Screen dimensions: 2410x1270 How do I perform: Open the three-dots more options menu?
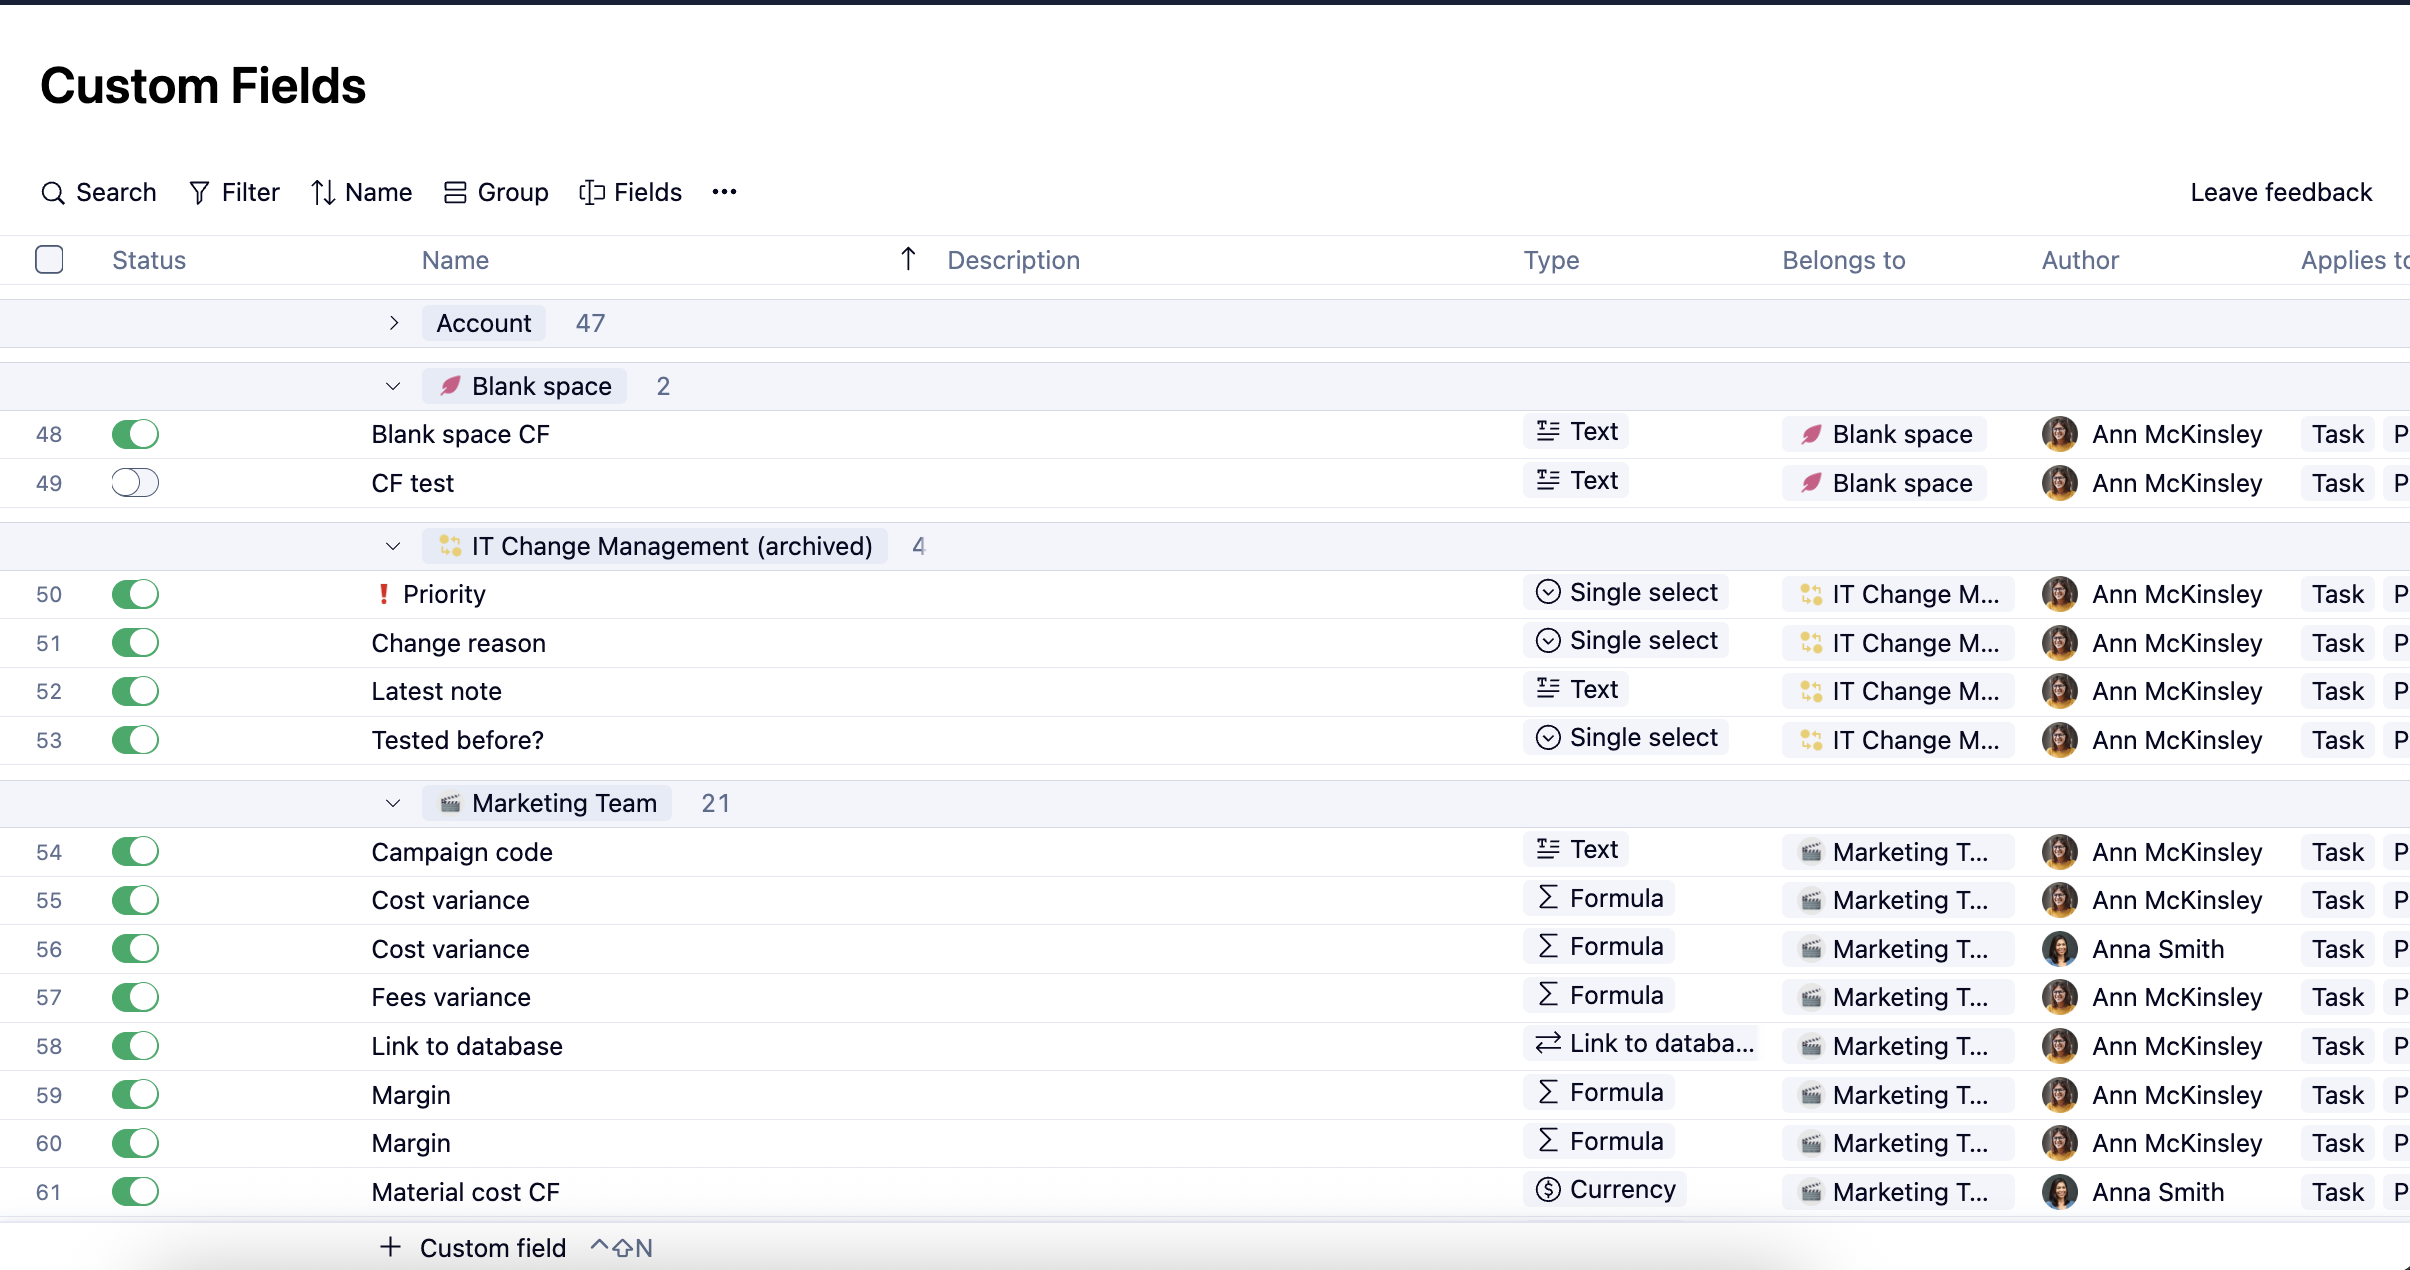pyautogui.click(x=725, y=192)
